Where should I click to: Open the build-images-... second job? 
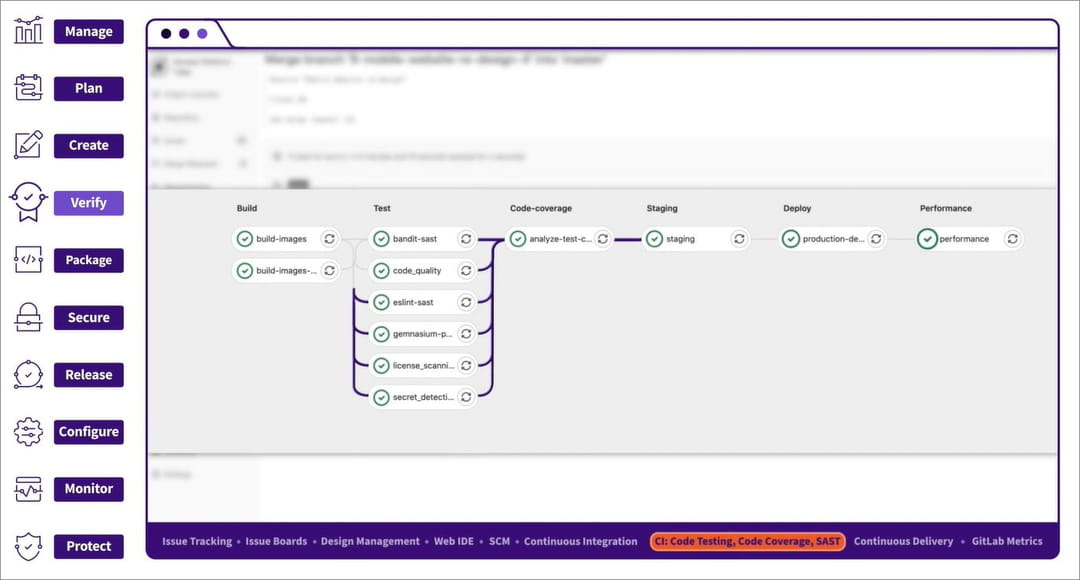click(x=286, y=271)
